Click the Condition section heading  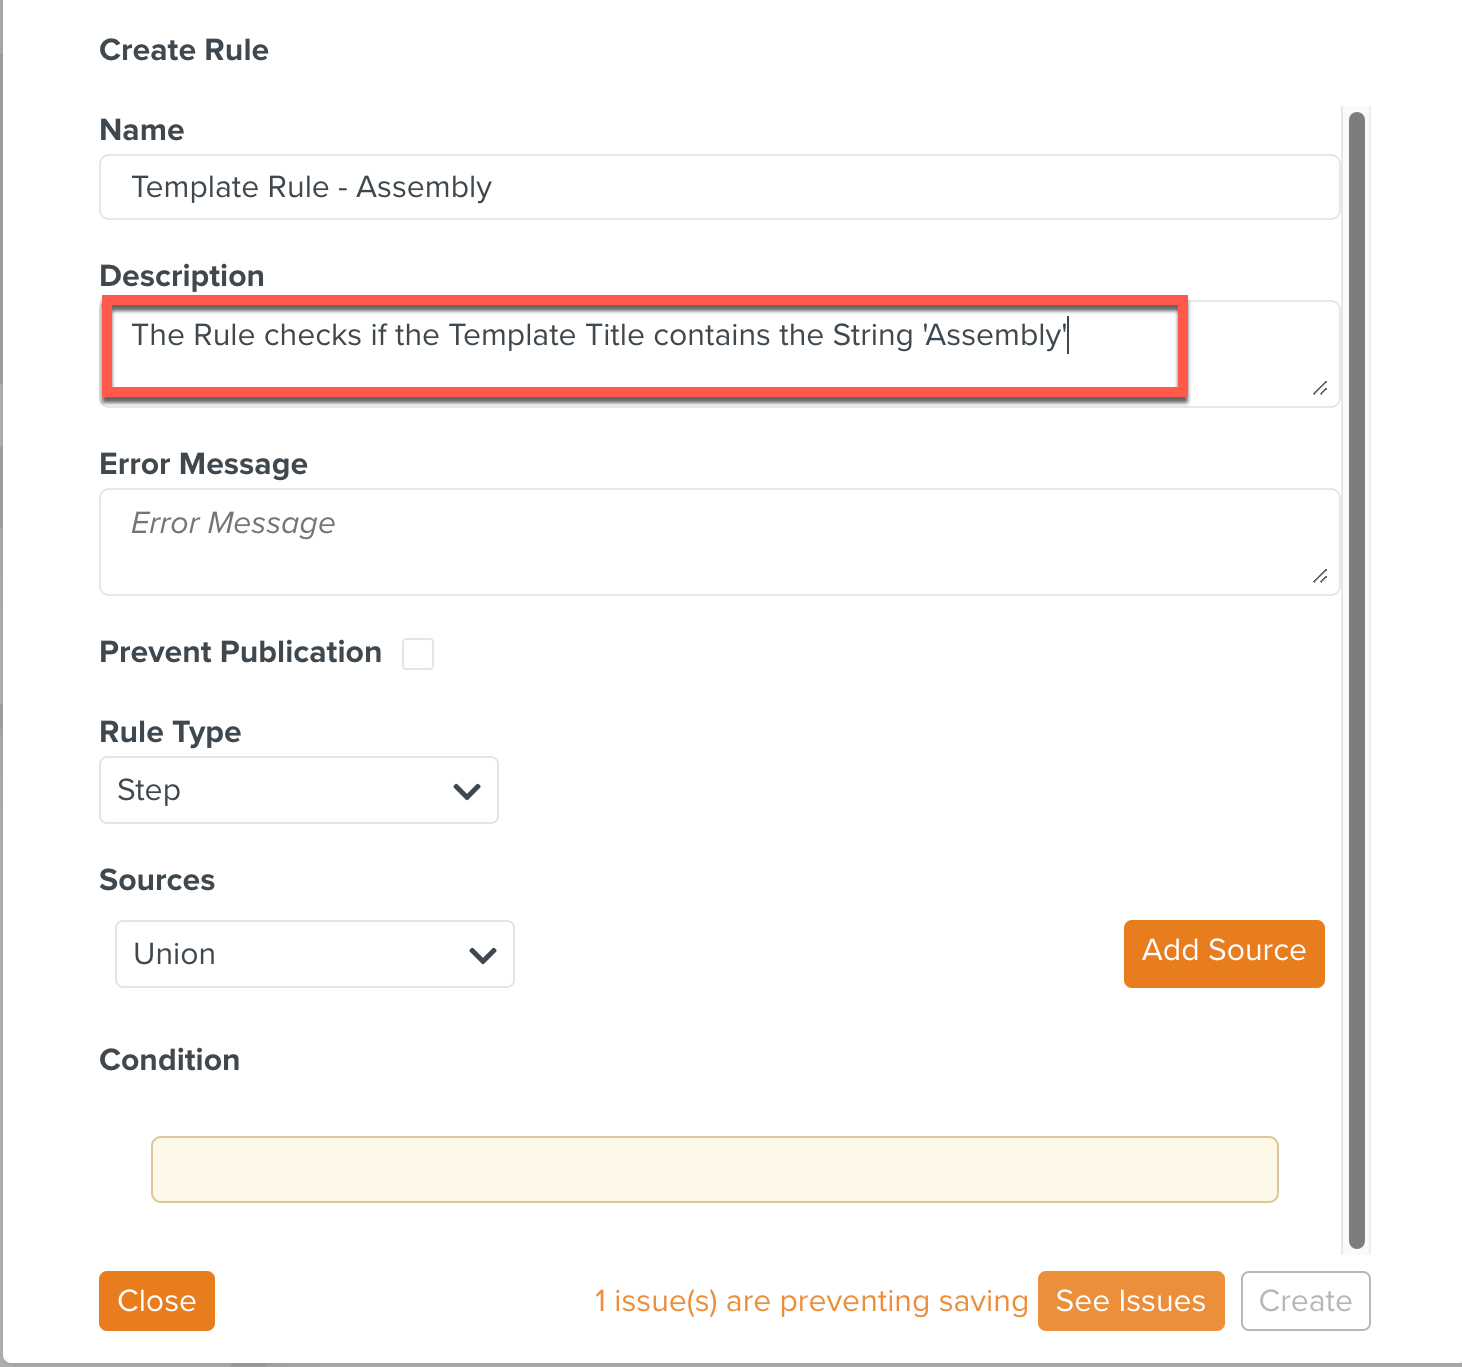point(169,1060)
